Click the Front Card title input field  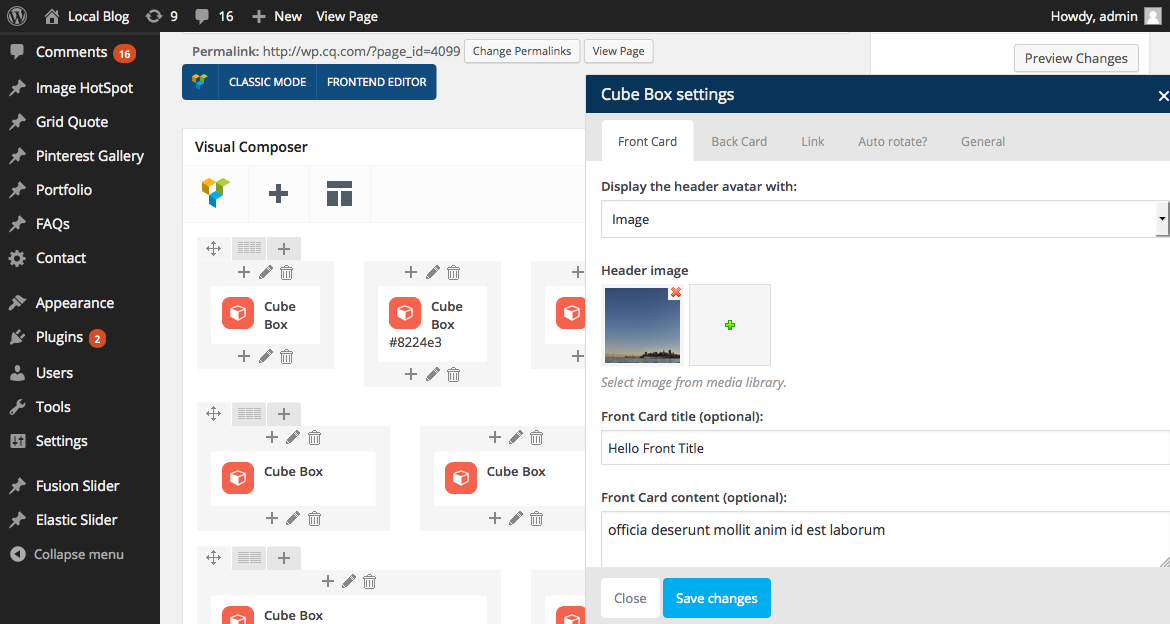884,448
